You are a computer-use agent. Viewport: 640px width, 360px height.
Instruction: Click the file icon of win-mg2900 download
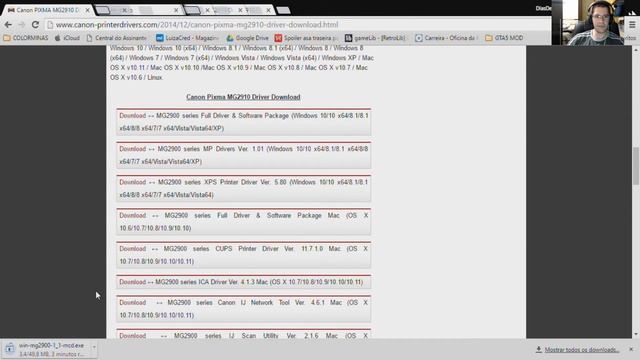coord(9,349)
